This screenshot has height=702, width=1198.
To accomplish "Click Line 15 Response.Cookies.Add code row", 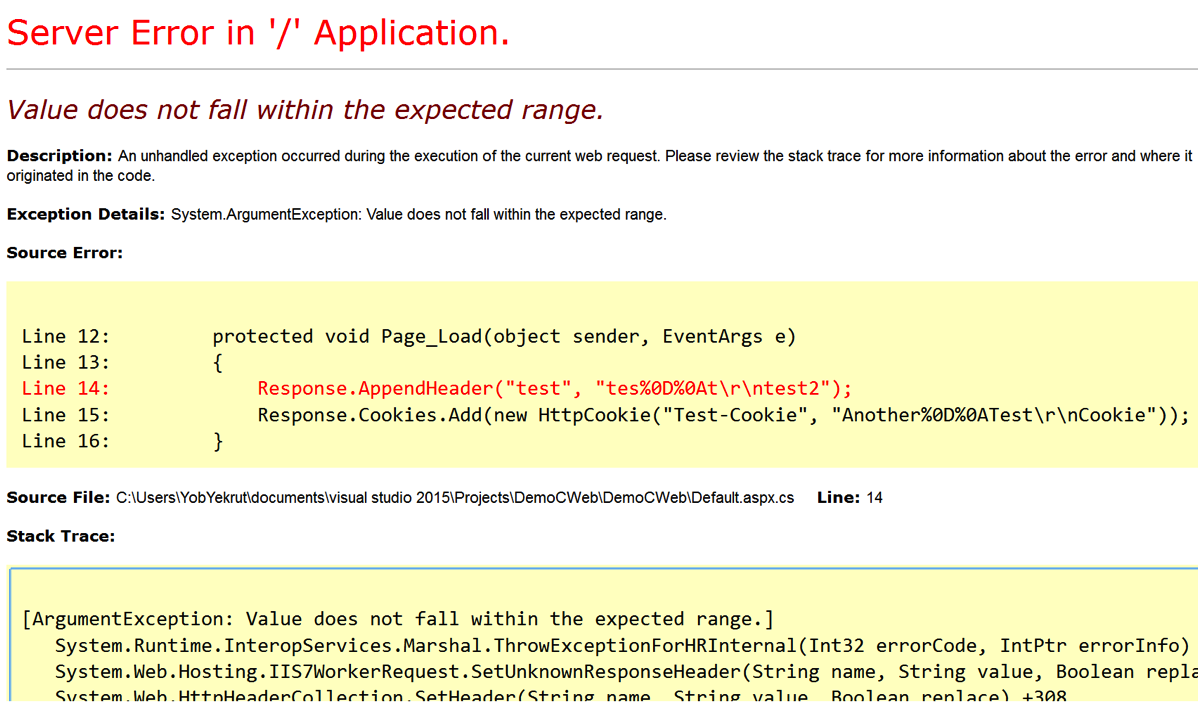I will 605,416.
